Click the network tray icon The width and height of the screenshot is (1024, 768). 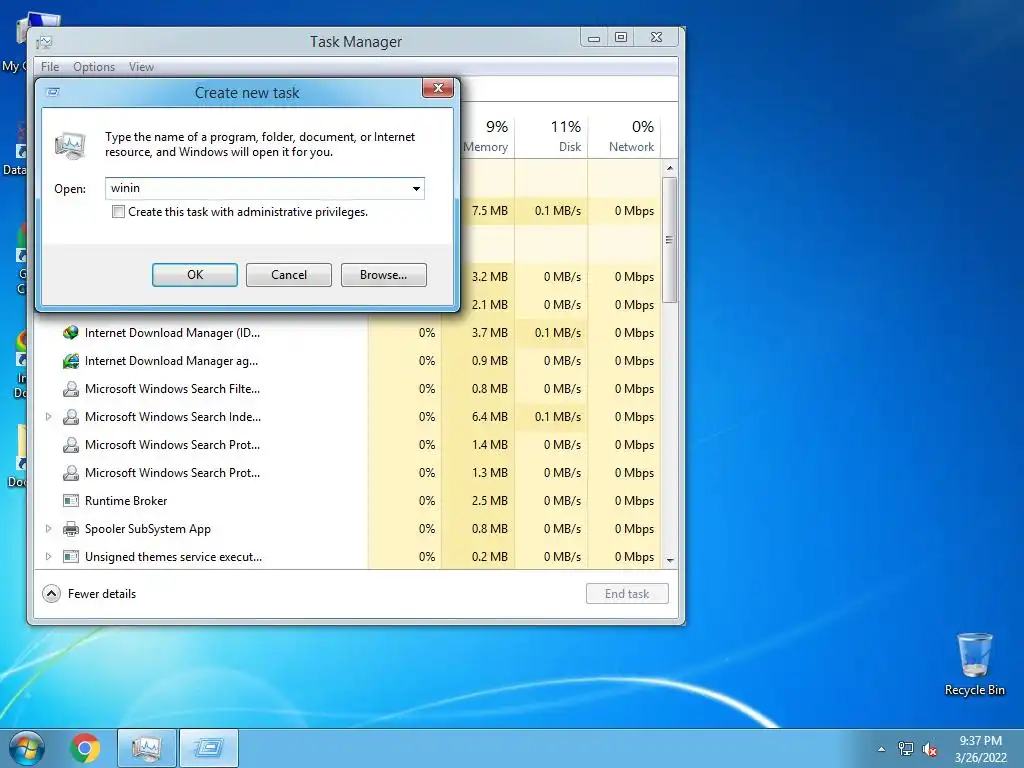point(906,749)
